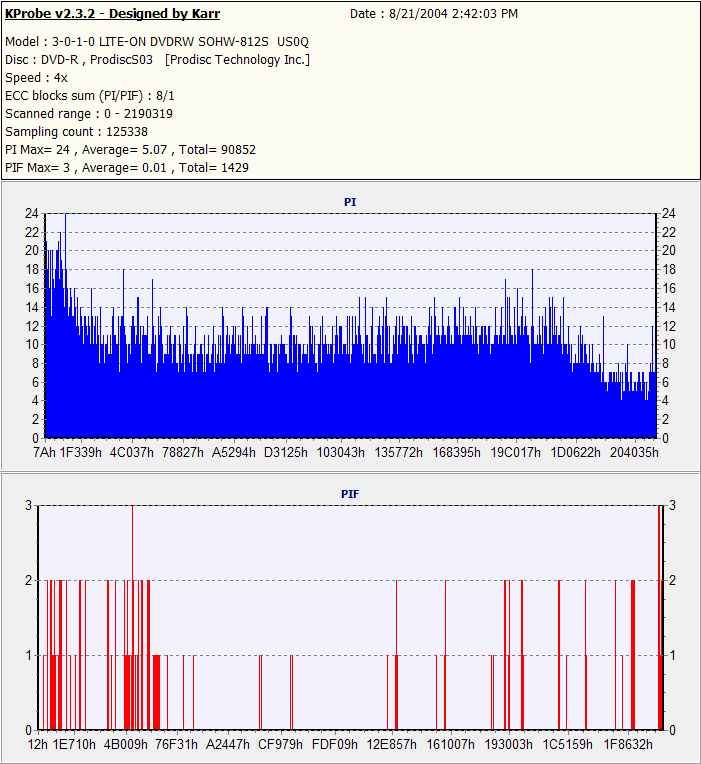701x764 pixels.
Task: Click the Speed : 4x line
Action: (x=37, y=78)
